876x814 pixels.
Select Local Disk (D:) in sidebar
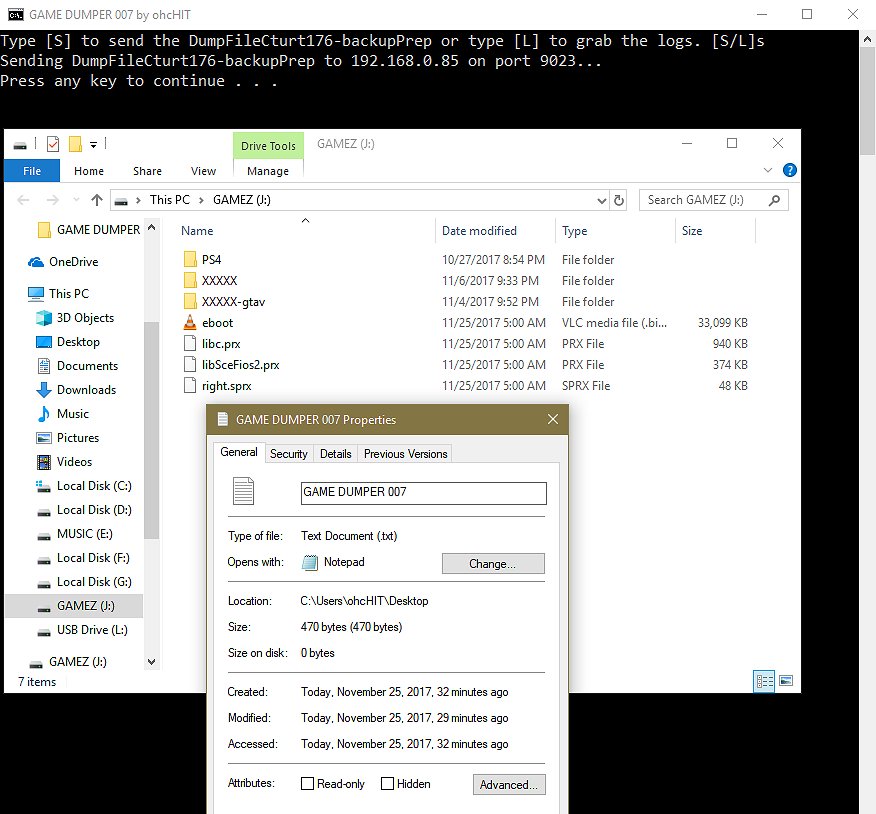[84, 510]
